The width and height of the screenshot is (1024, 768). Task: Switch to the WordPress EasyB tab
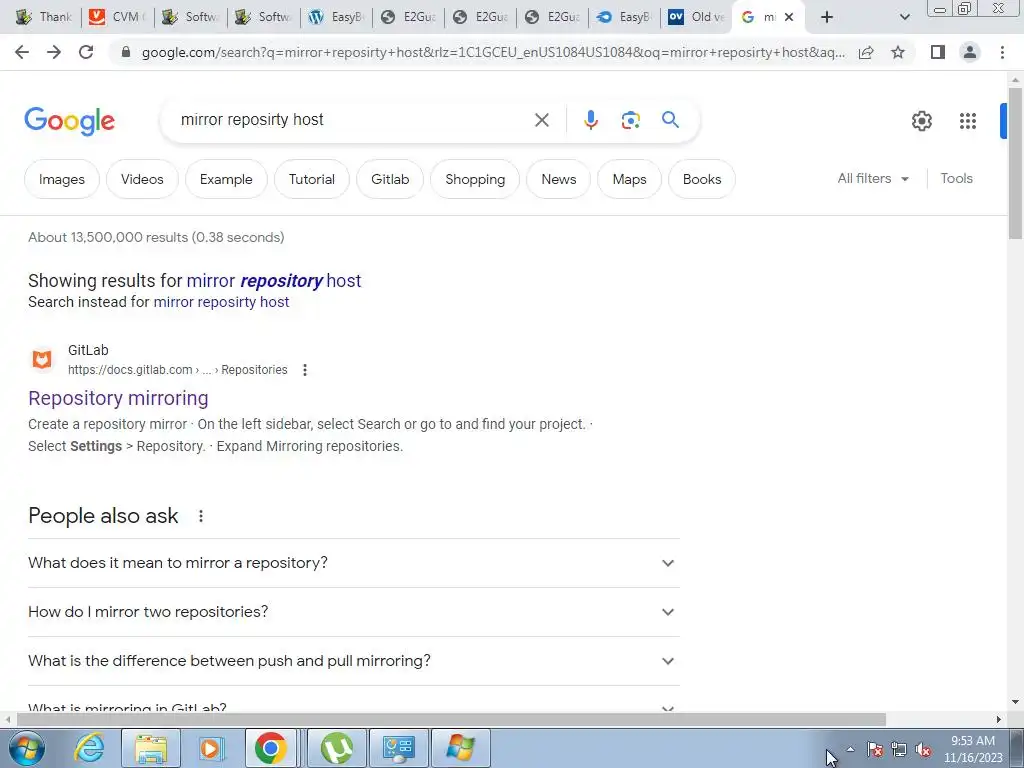tap(336, 17)
